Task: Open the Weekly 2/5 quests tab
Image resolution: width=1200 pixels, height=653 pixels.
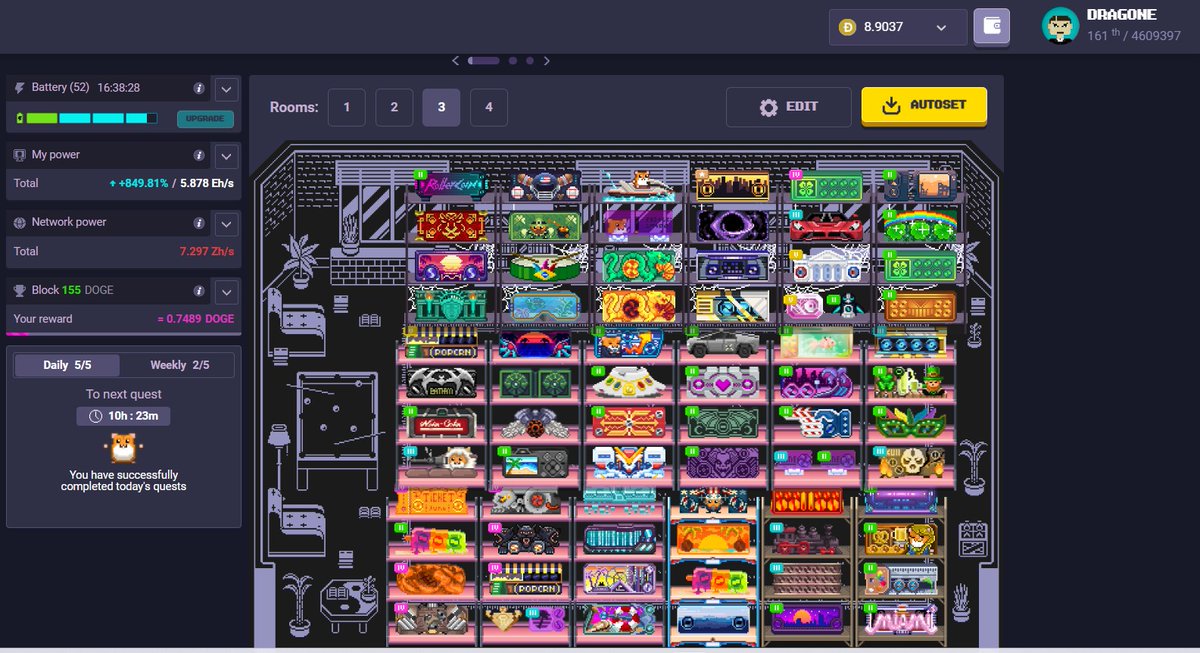Action: click(180, 365)
